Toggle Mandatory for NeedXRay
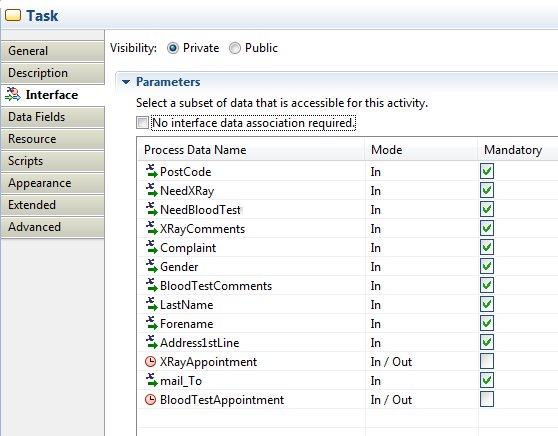This screenshot has width=558, height=436. (487, 190)
